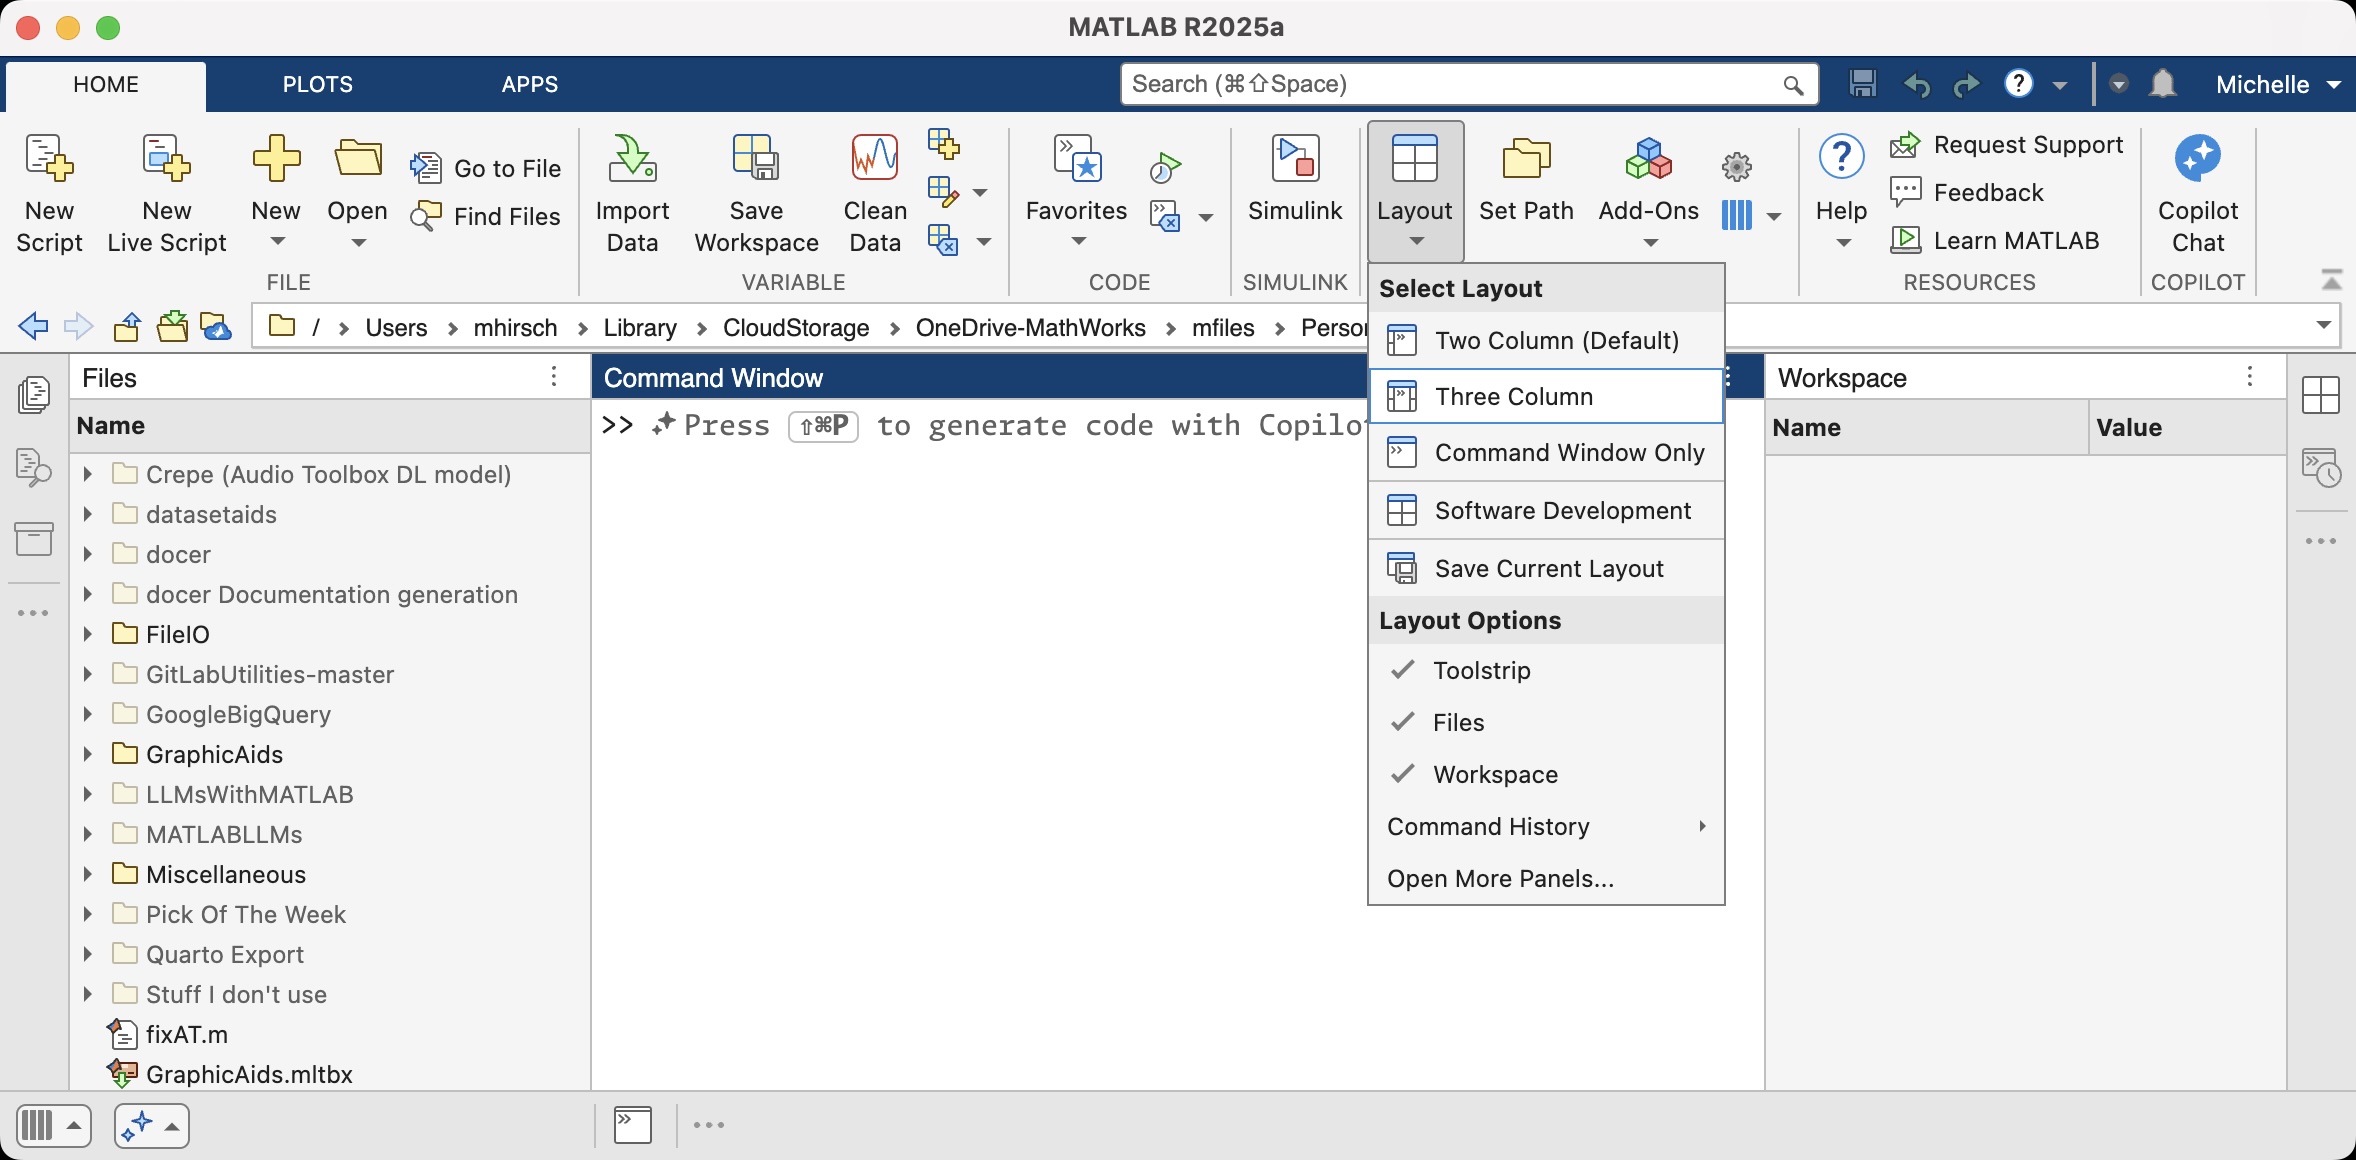Click Request Support link

2027,145
